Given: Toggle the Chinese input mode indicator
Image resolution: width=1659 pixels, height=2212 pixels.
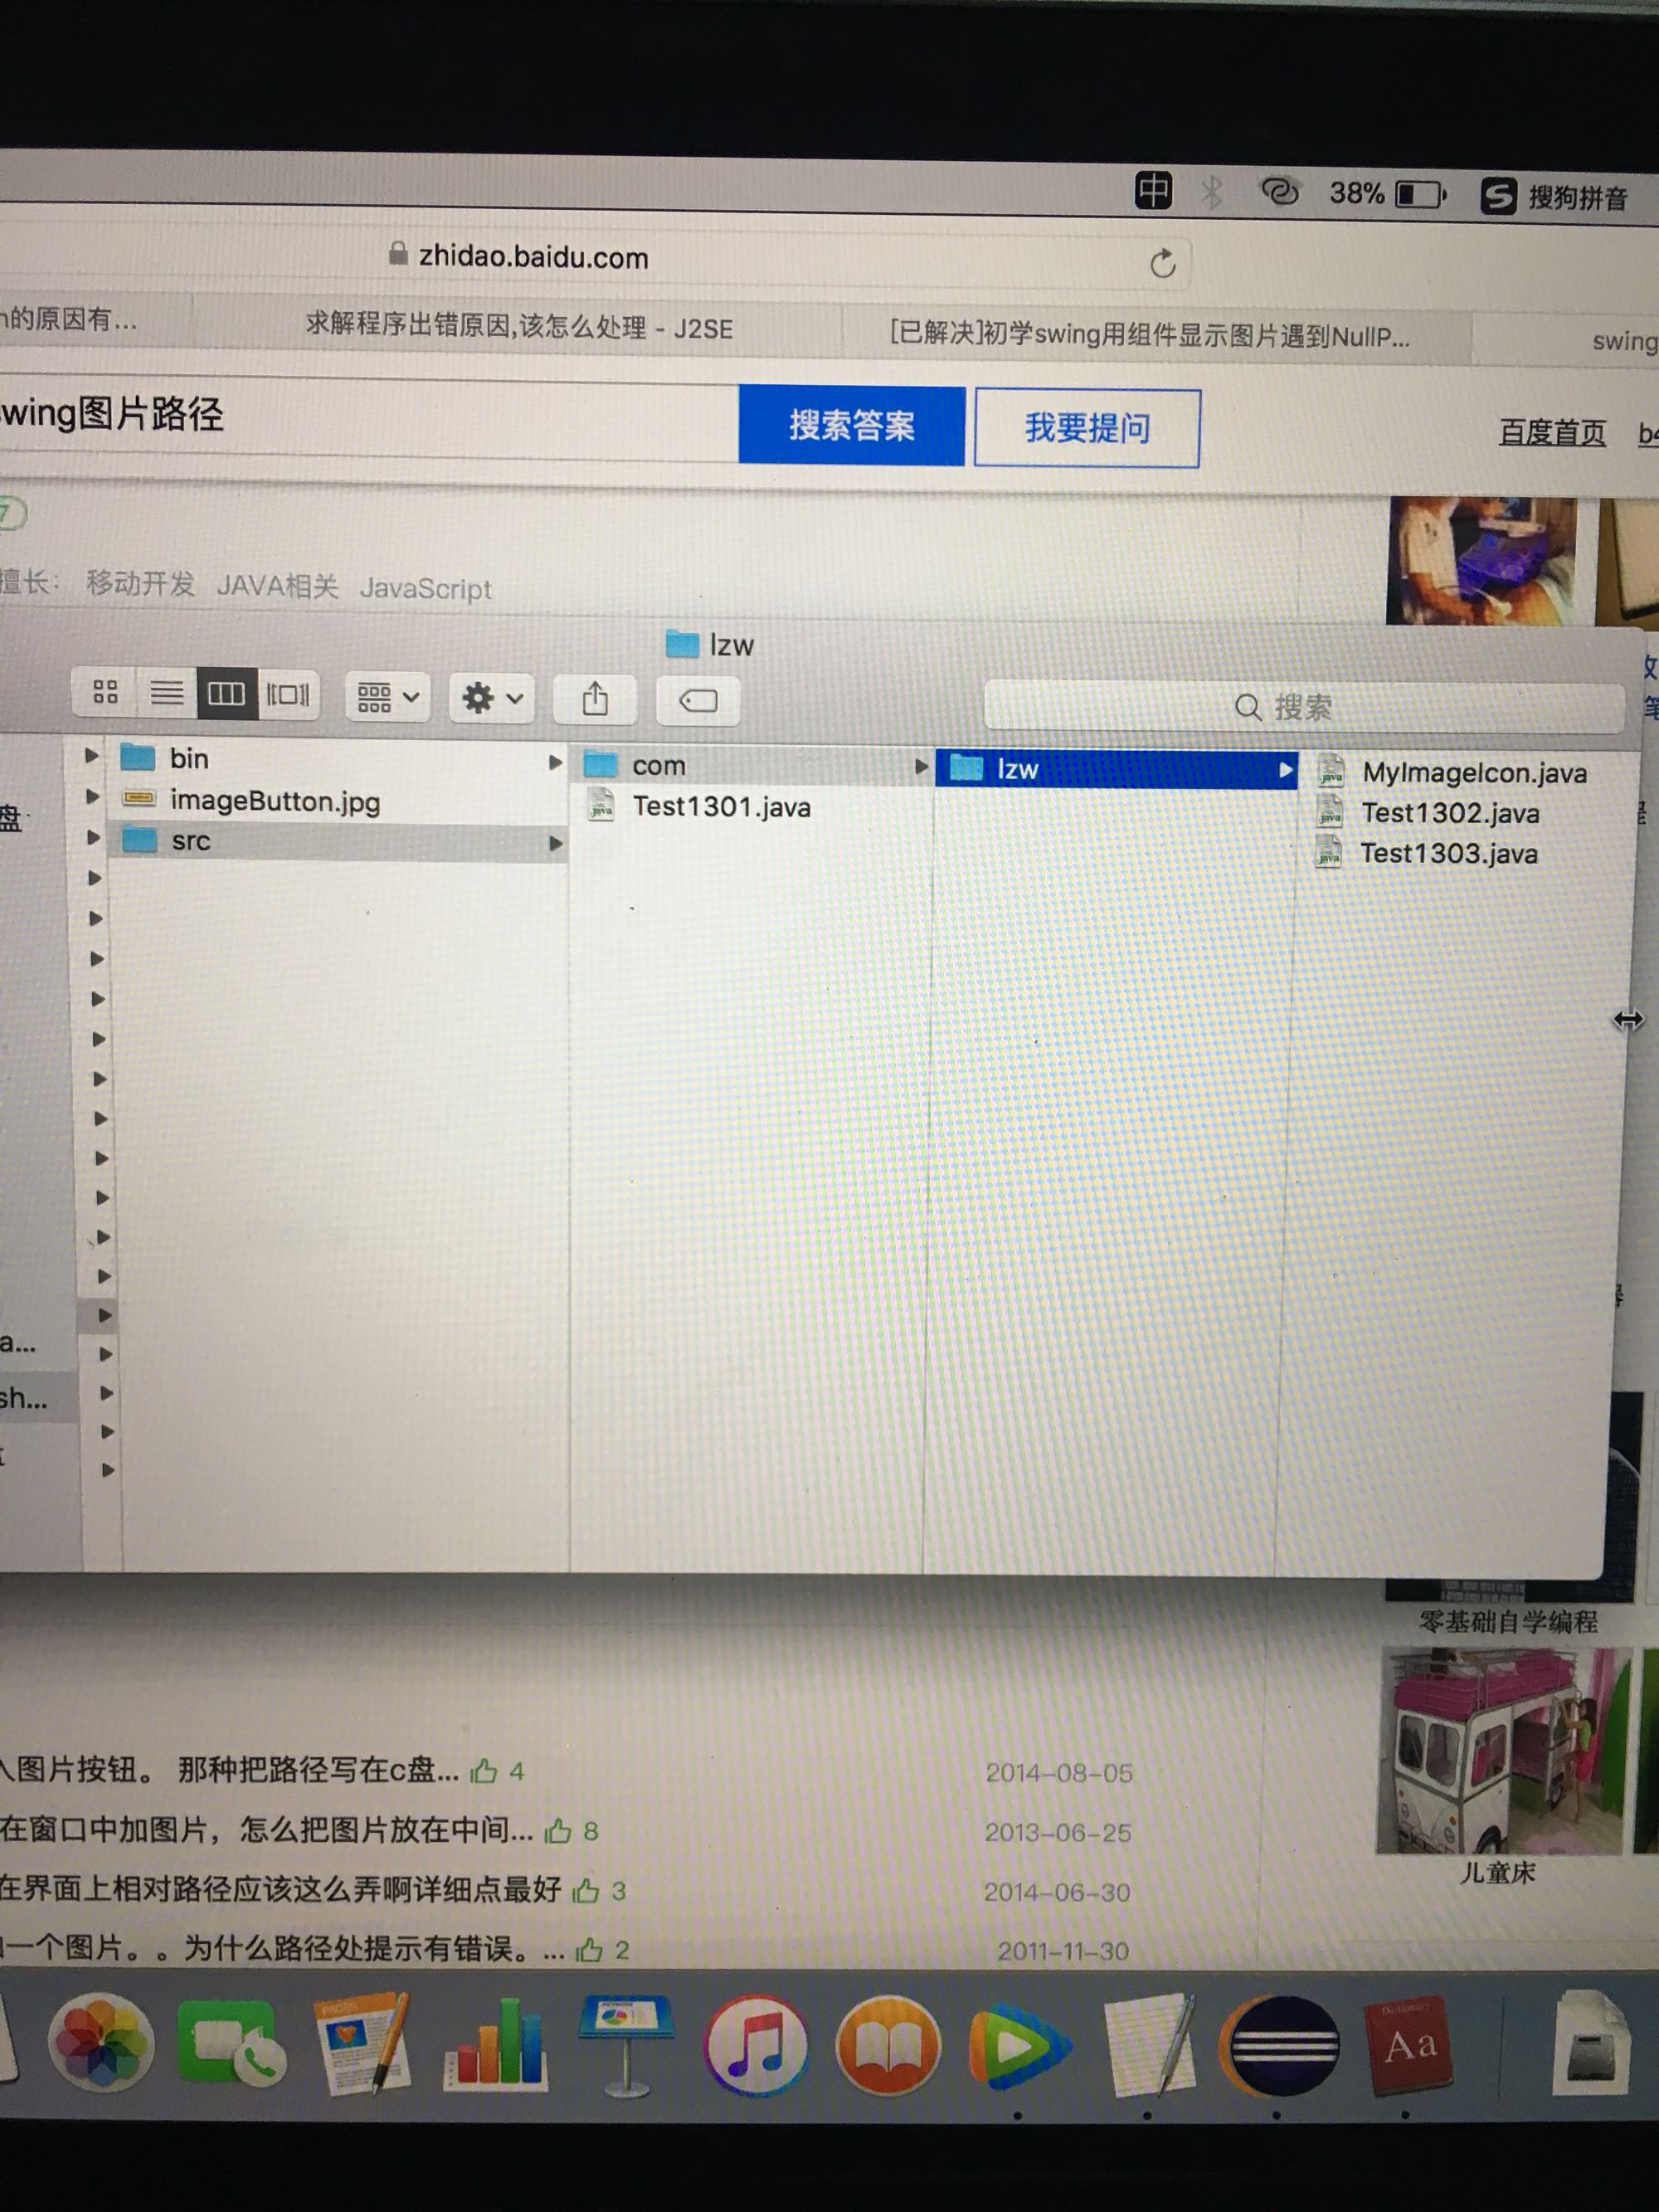Looking at the screenshot, I should coord(1152,190).
